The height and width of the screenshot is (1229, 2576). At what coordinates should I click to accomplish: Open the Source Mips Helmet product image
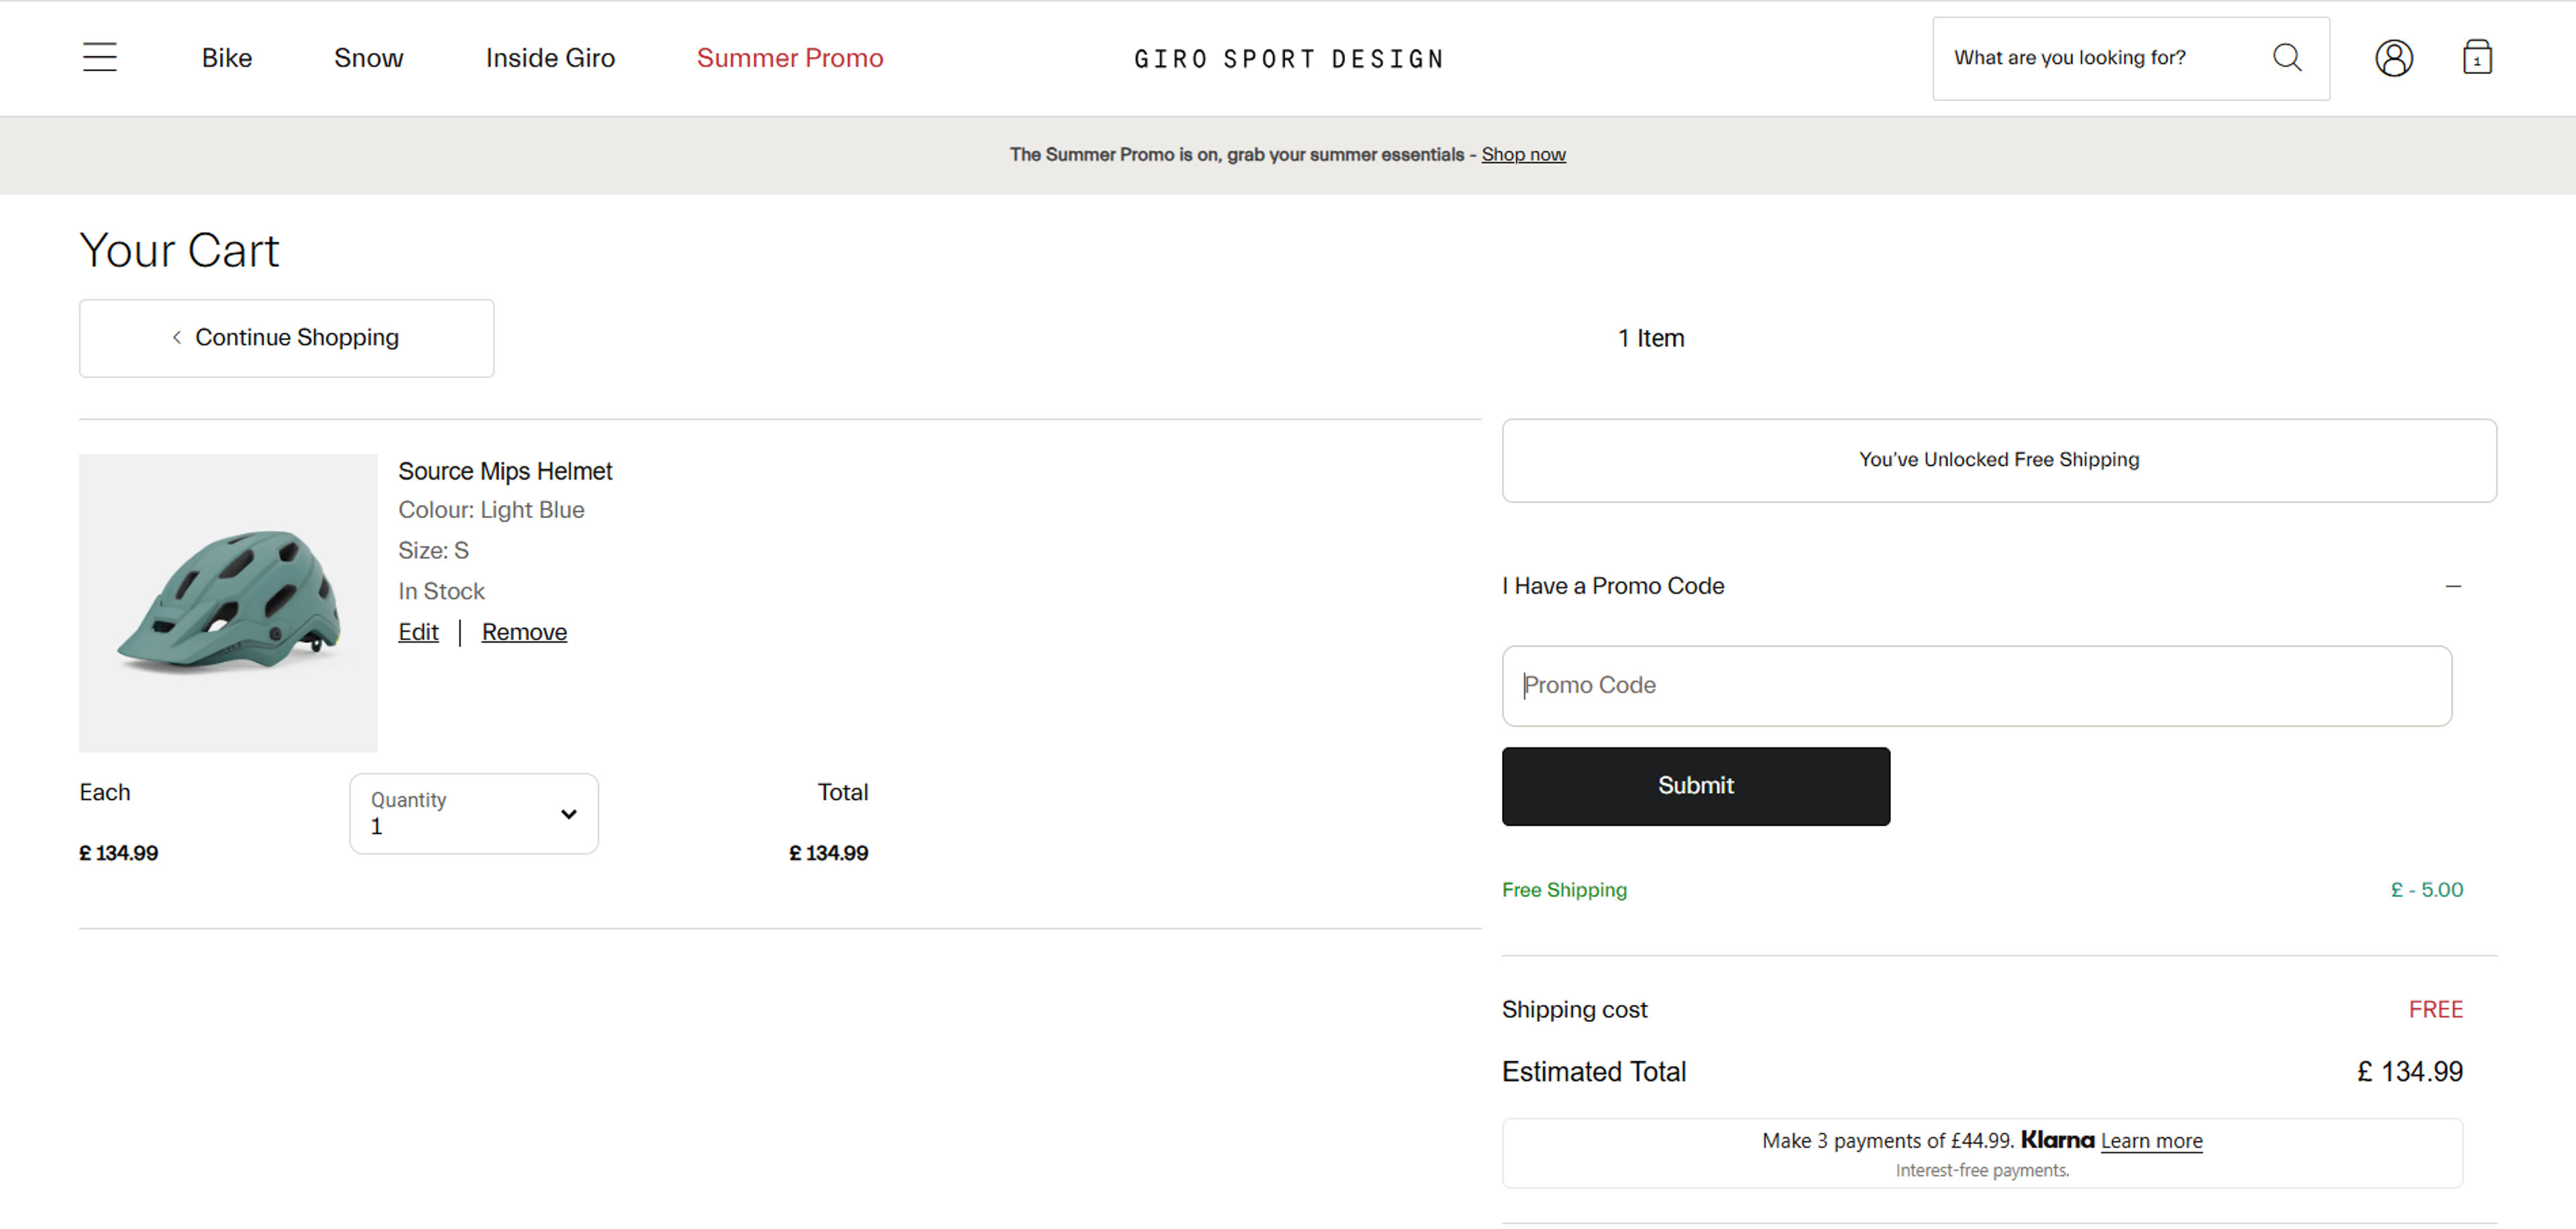228,603
